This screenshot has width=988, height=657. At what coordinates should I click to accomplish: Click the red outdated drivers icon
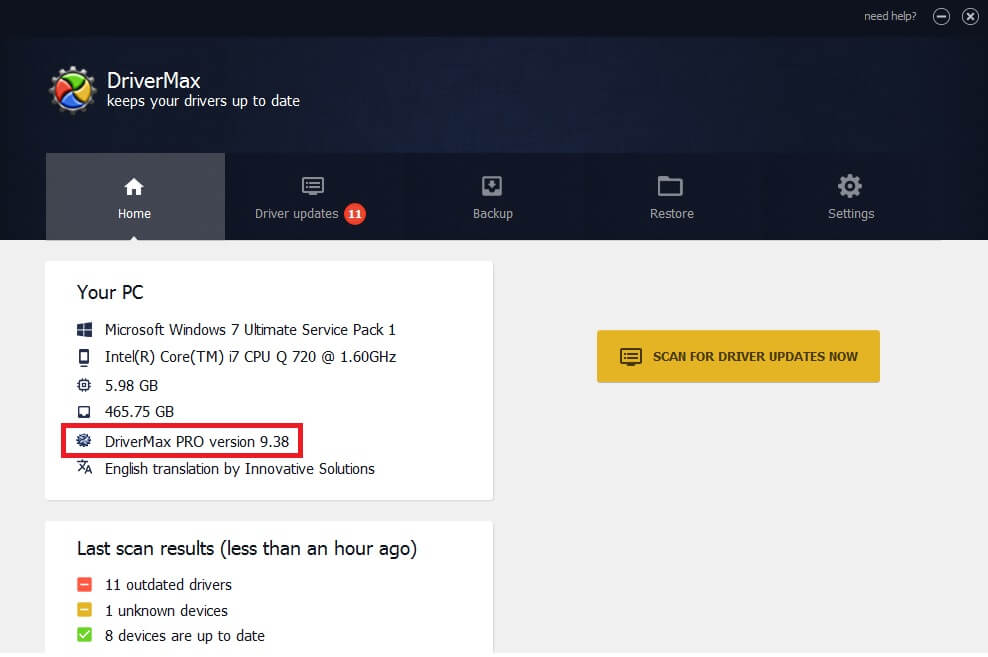84,585
